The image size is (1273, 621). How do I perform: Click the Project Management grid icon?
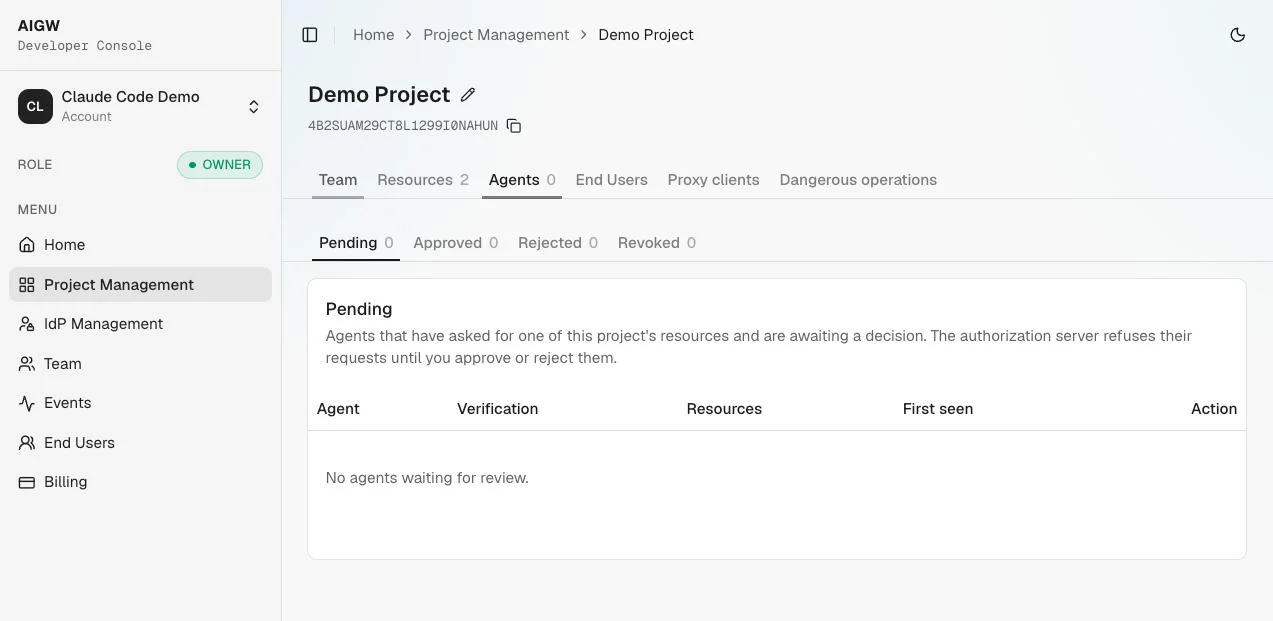27,285
